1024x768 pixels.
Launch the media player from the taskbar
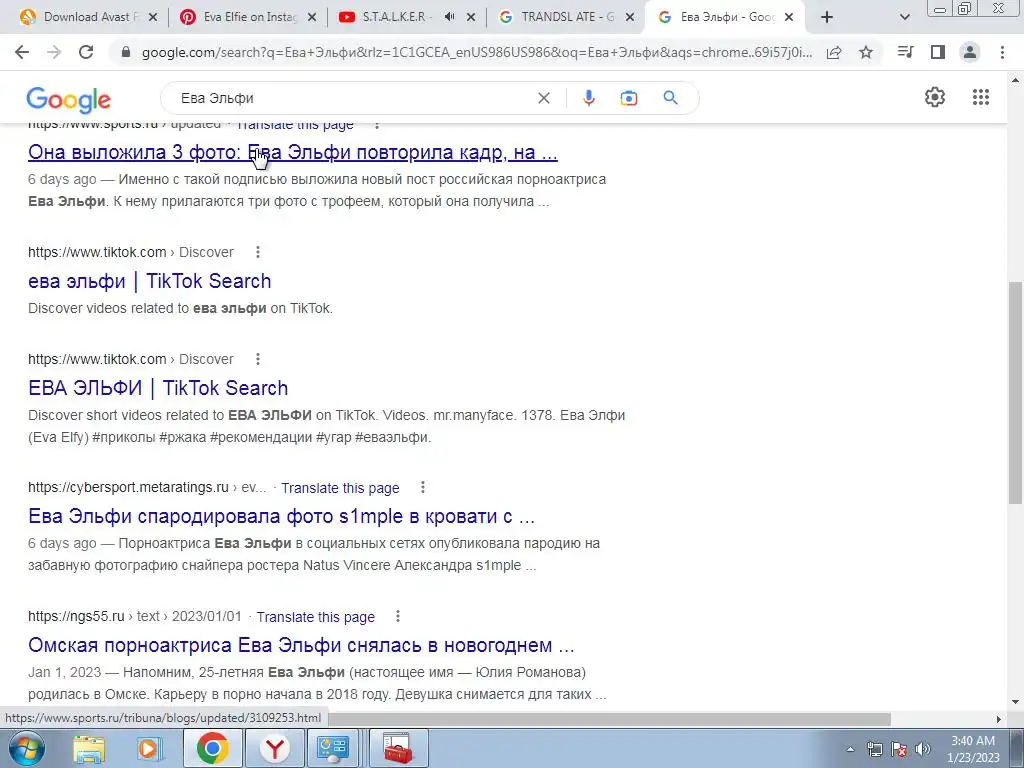point(150,748)
